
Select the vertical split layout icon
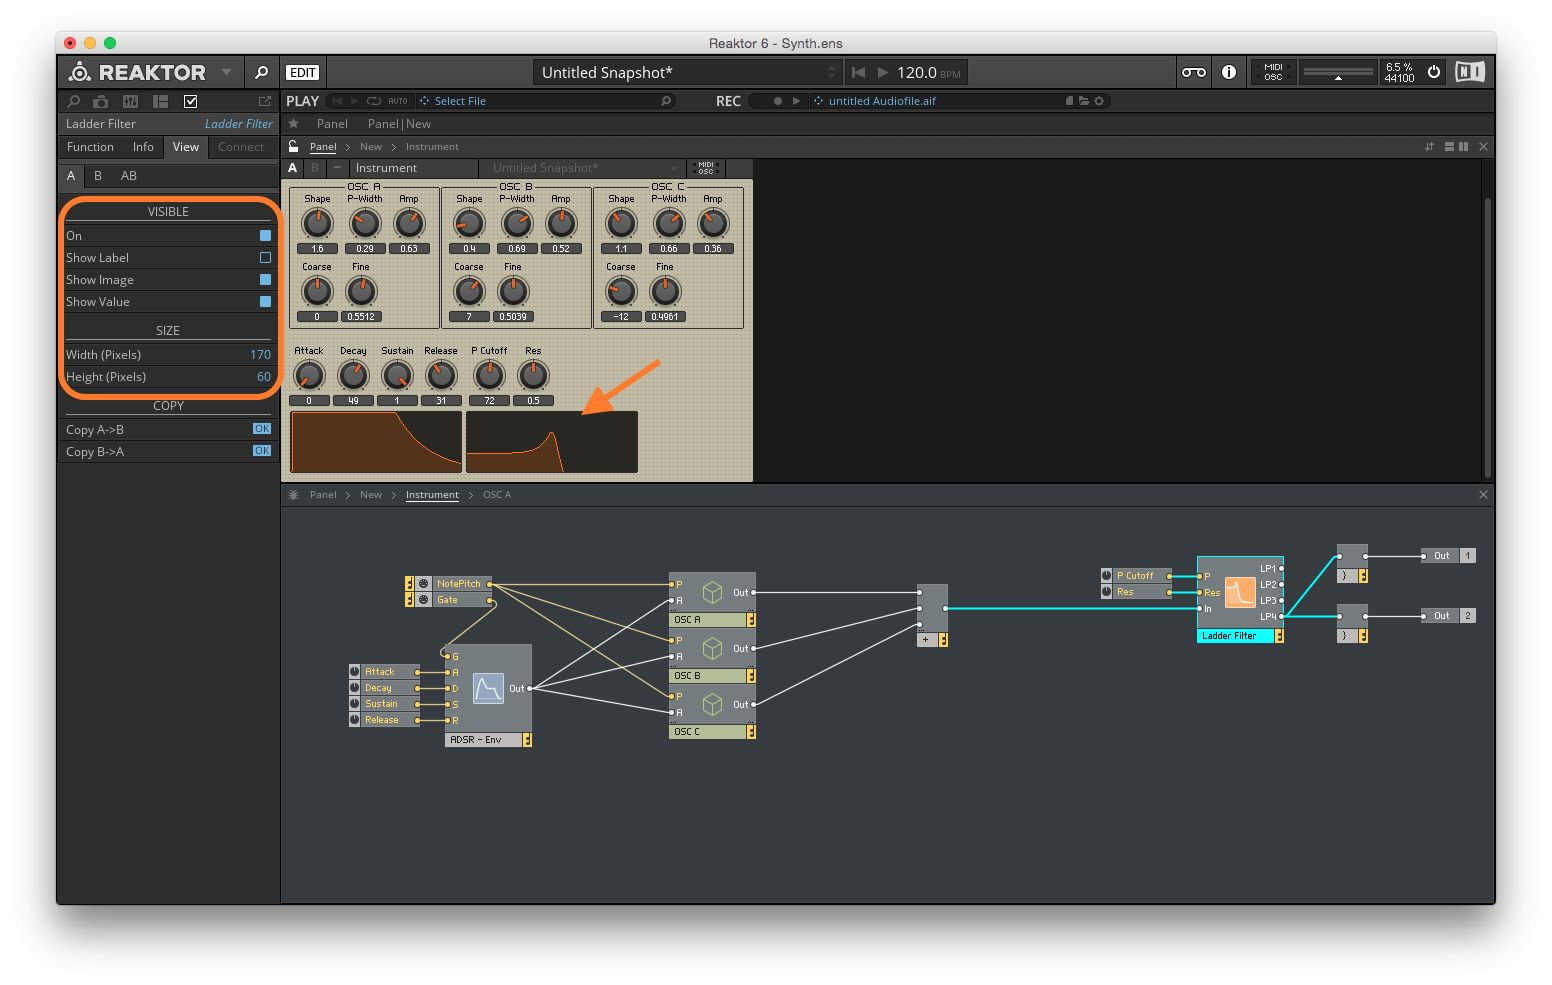1463,147
